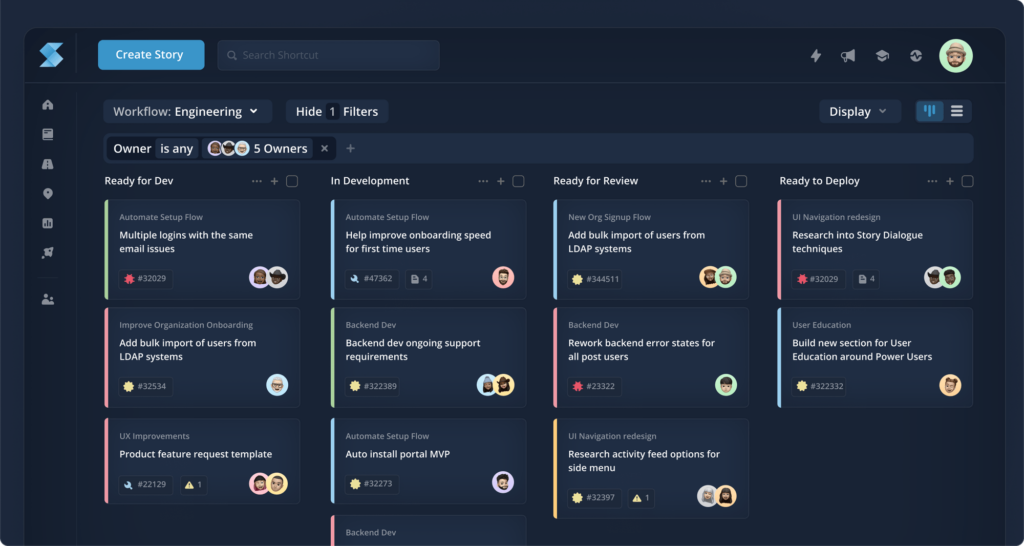Add a new filter with the plus icon
The image size is (1024, 546).
click(350, 148)
